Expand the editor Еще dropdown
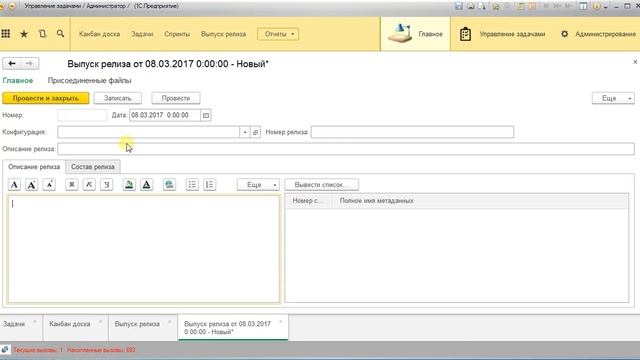Screen dimensions: 640x360 point(258,184)
